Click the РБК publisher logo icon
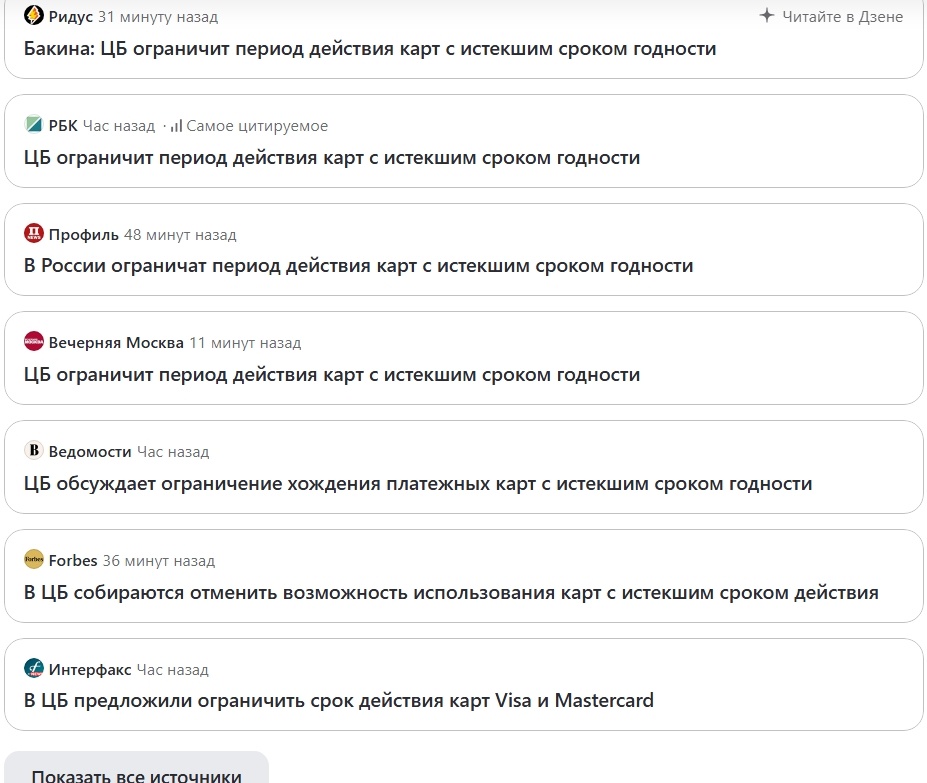927x783 pixels. point(33,126)
